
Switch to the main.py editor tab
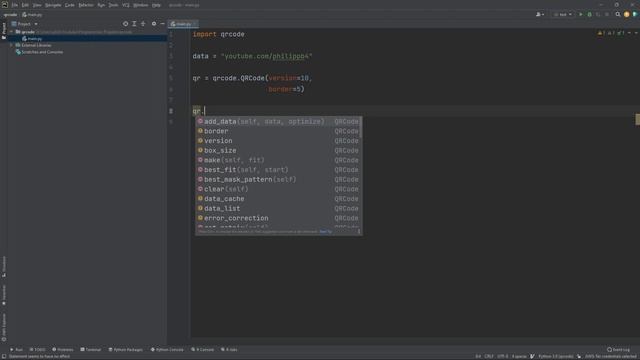pos(183,24)
